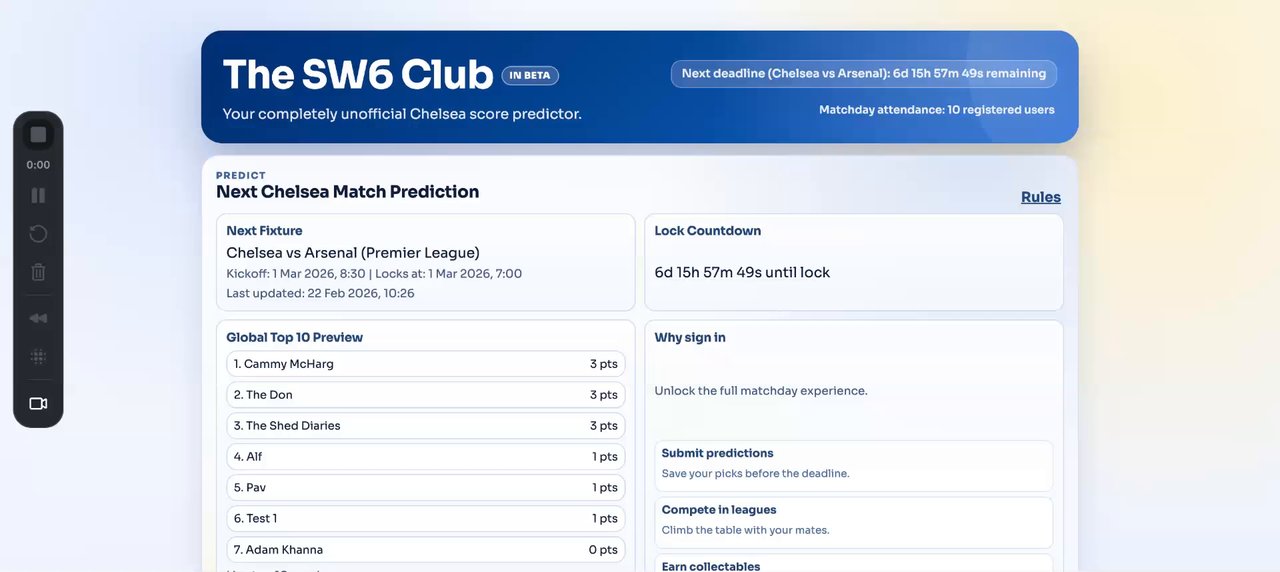Click the IN BETA badge

[530, 75]
